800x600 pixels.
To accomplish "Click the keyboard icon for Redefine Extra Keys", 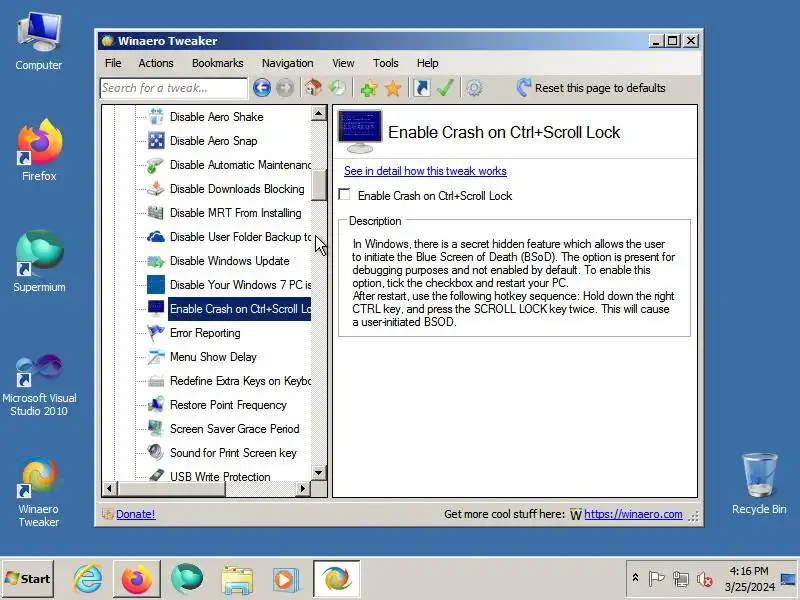I will (156, 381).
